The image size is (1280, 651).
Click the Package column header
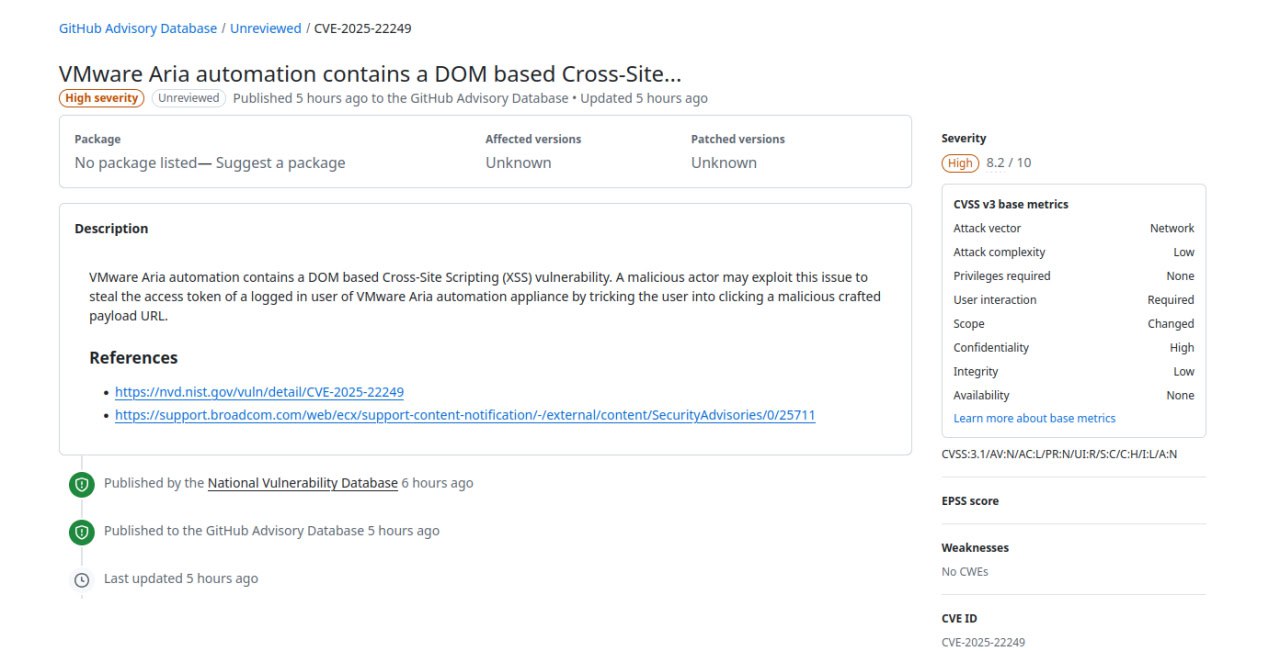point(97,139)
